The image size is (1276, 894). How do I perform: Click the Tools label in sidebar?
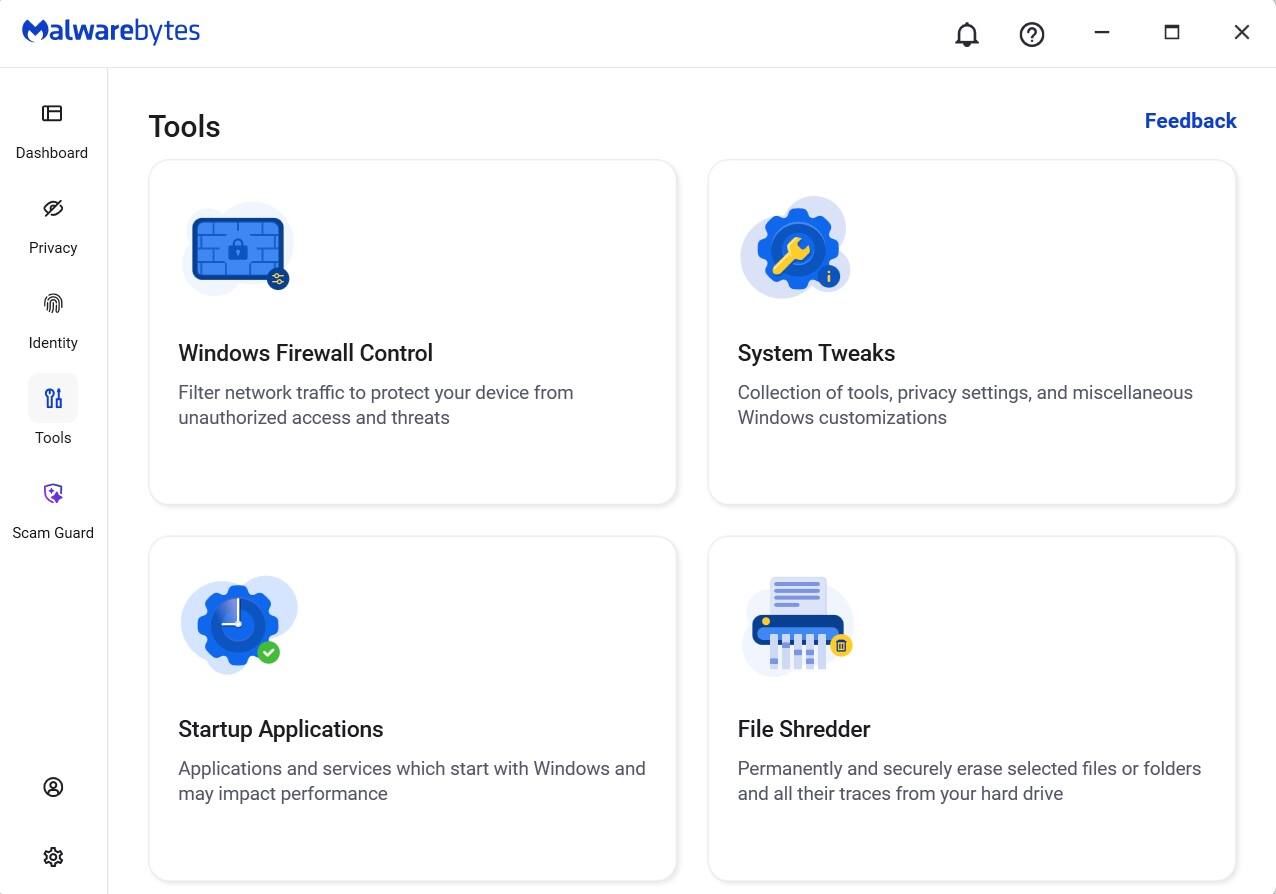pos(53,438)
